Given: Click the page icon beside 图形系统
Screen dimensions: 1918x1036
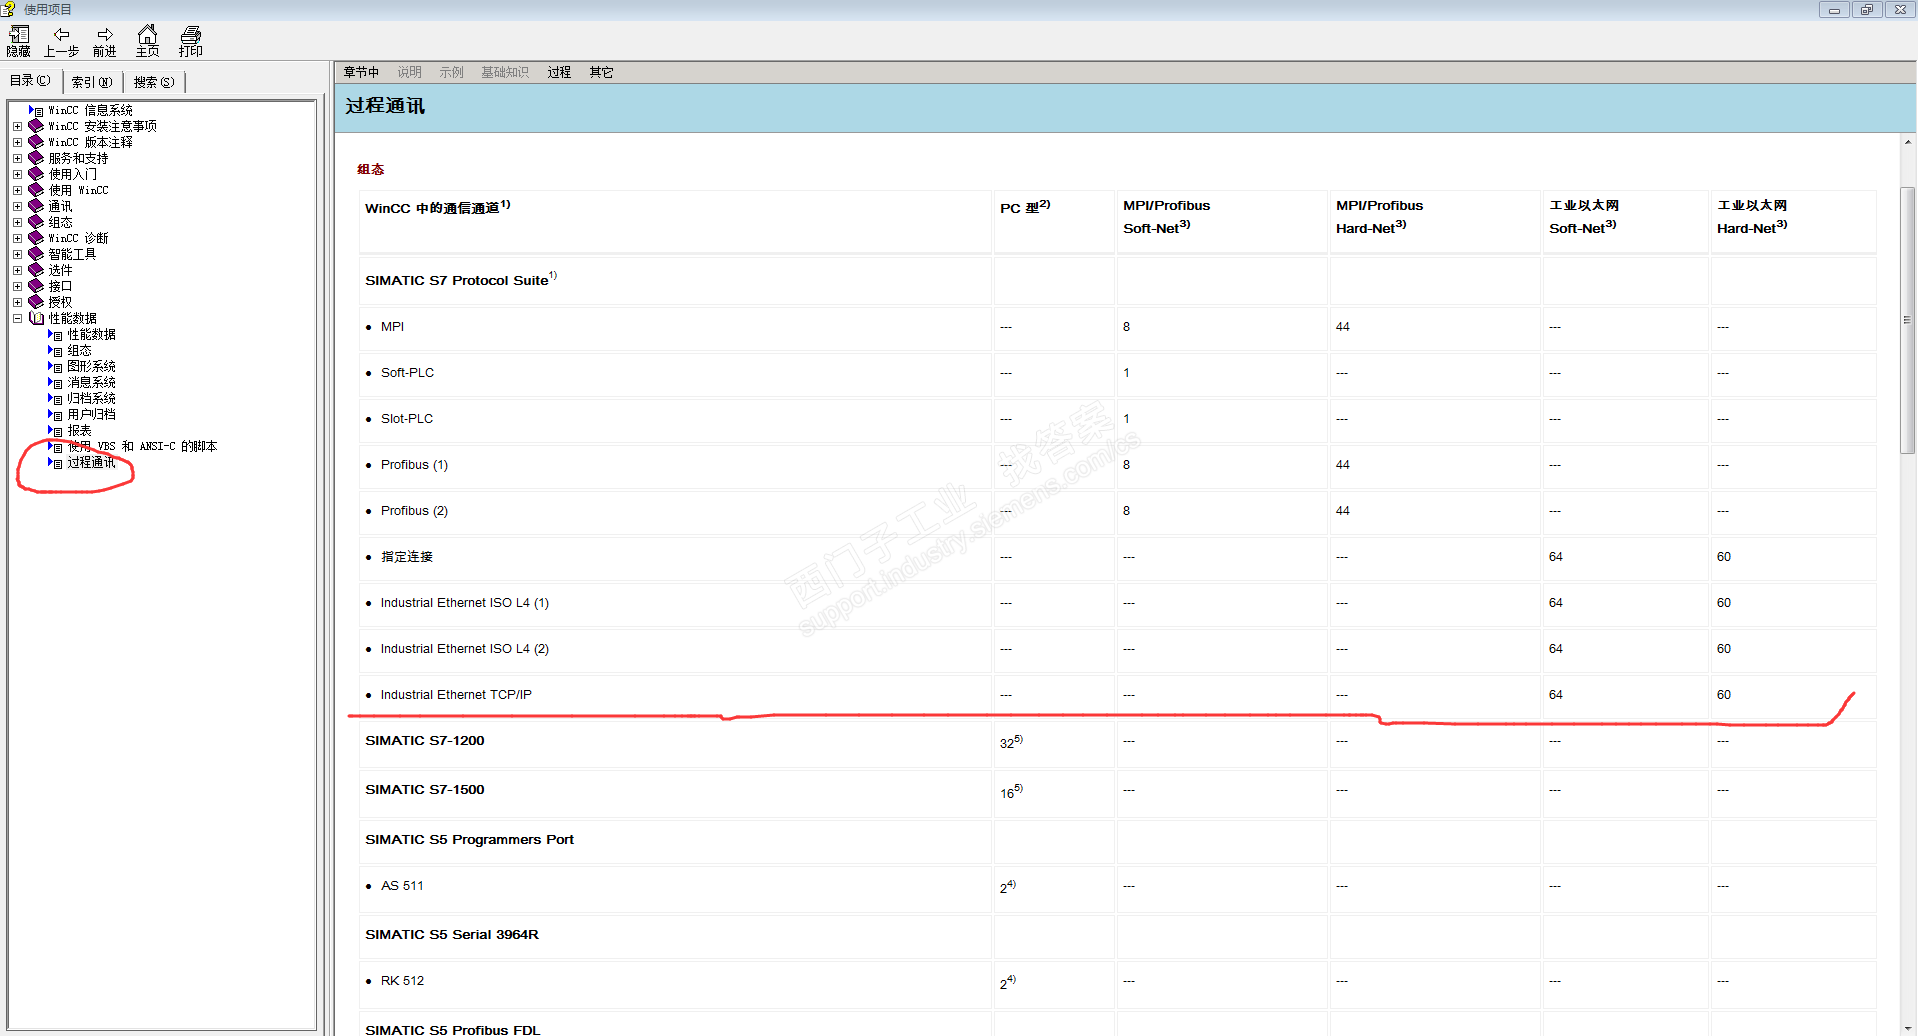Looking at the screenshot, I should point(56,367).
